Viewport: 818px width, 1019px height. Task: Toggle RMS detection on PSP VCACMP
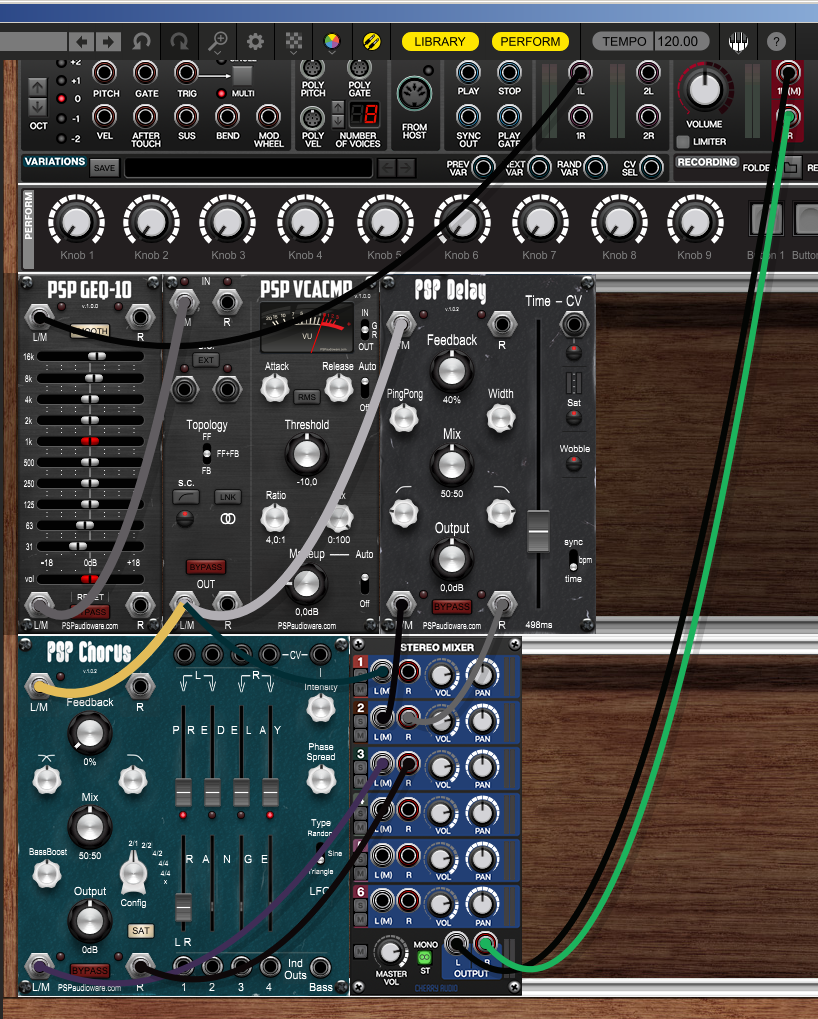point(307,397)
